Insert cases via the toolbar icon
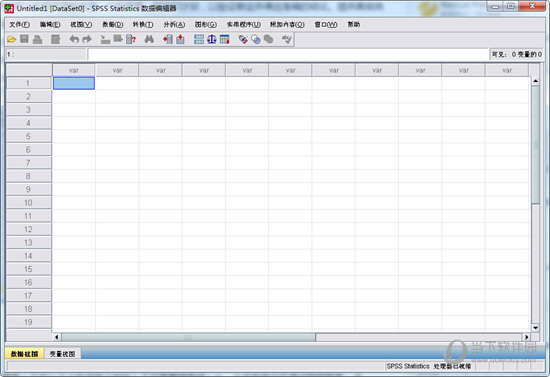The image size is (550, 377). click(x=168, y=39)
